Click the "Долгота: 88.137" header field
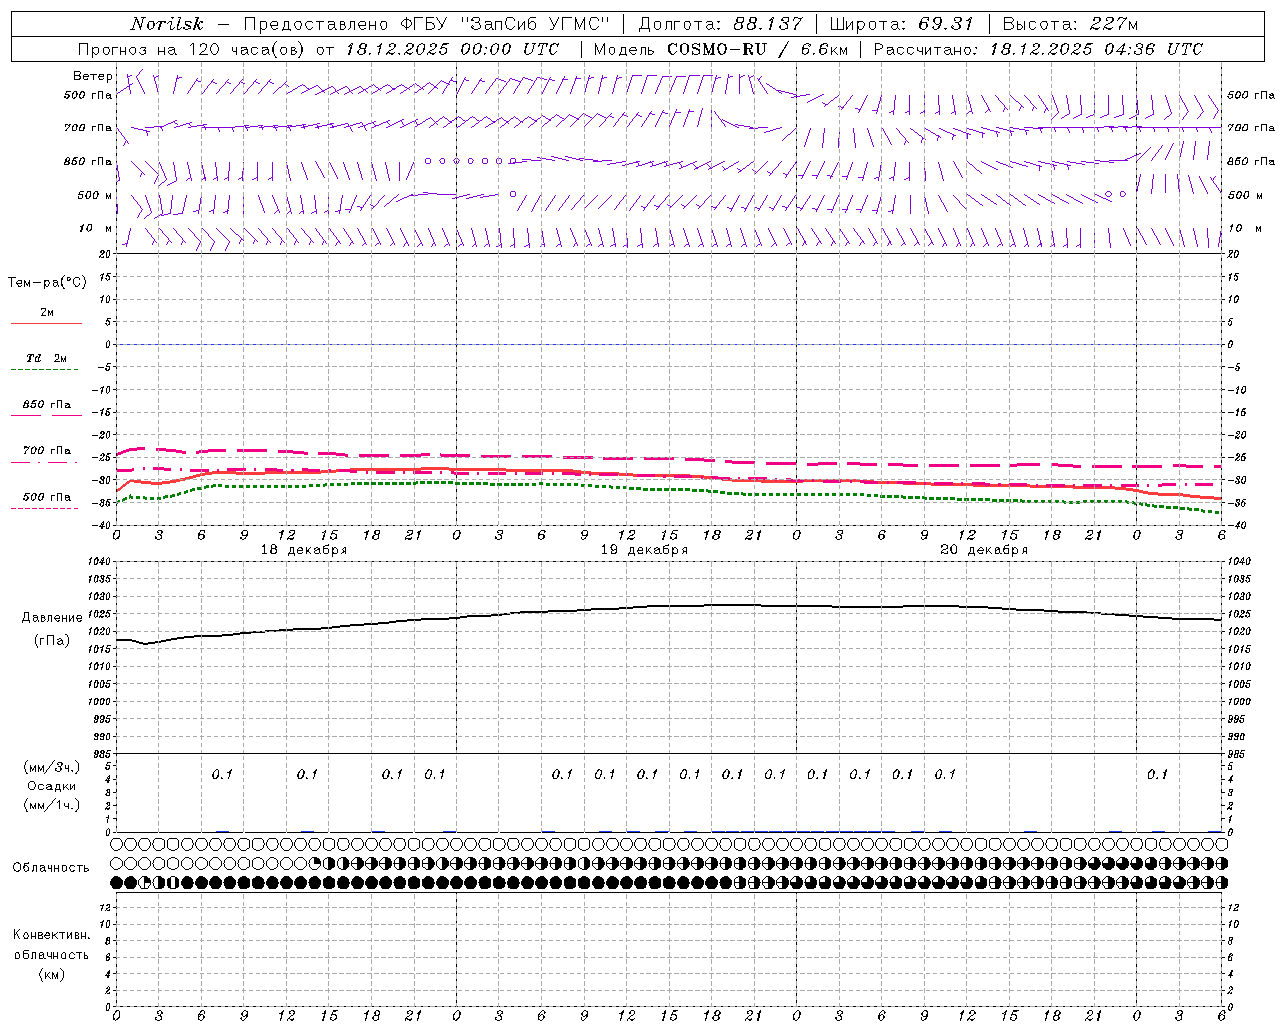The width and height of the screenshot is (1280, 1024). click(720, 24)
